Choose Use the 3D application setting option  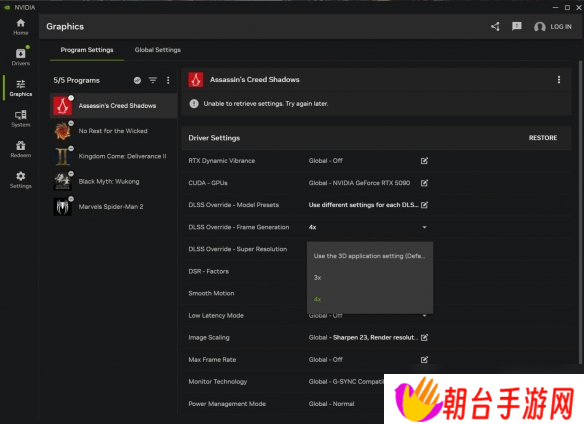[x=370, y=256]
